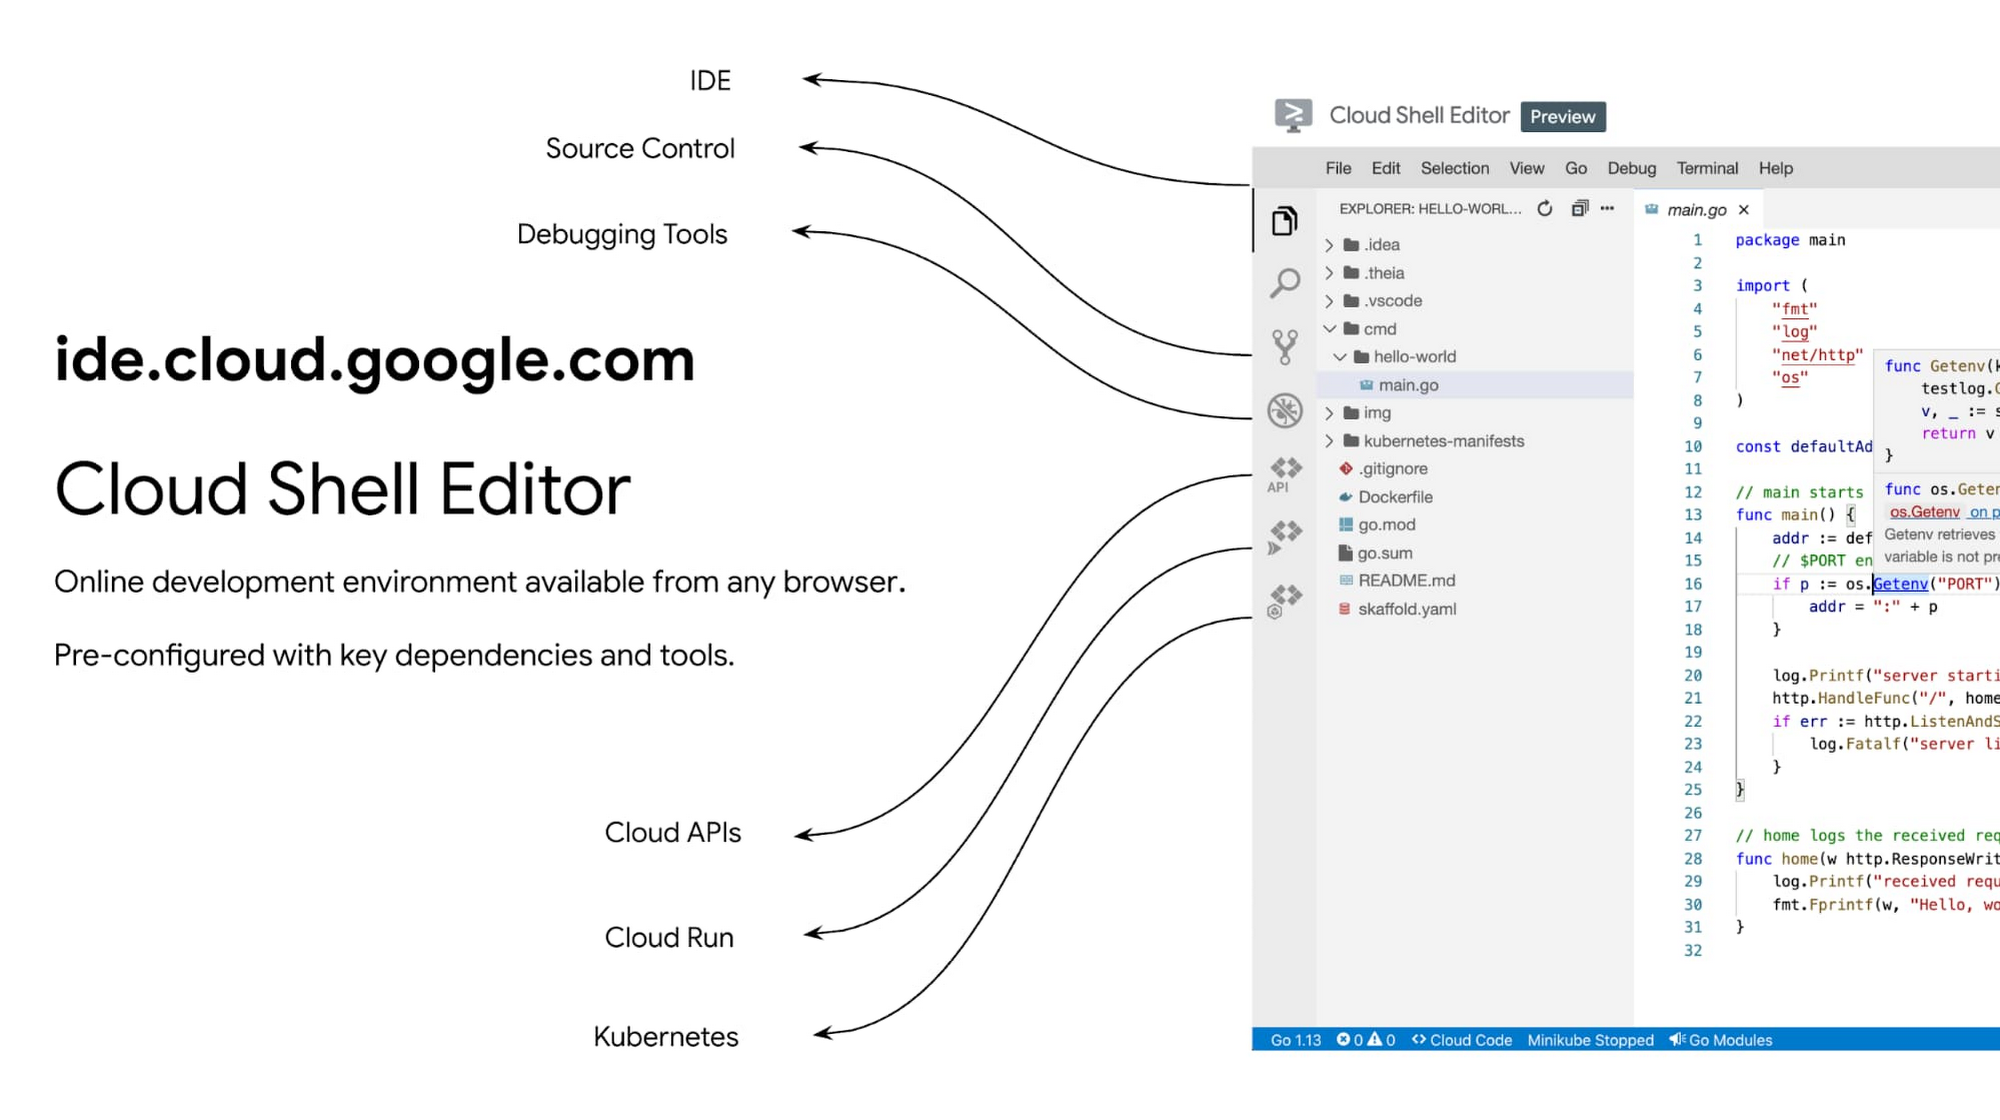The image size is (2000, 1120).
Task: Open the File menu
Action: coord(1337,166)
